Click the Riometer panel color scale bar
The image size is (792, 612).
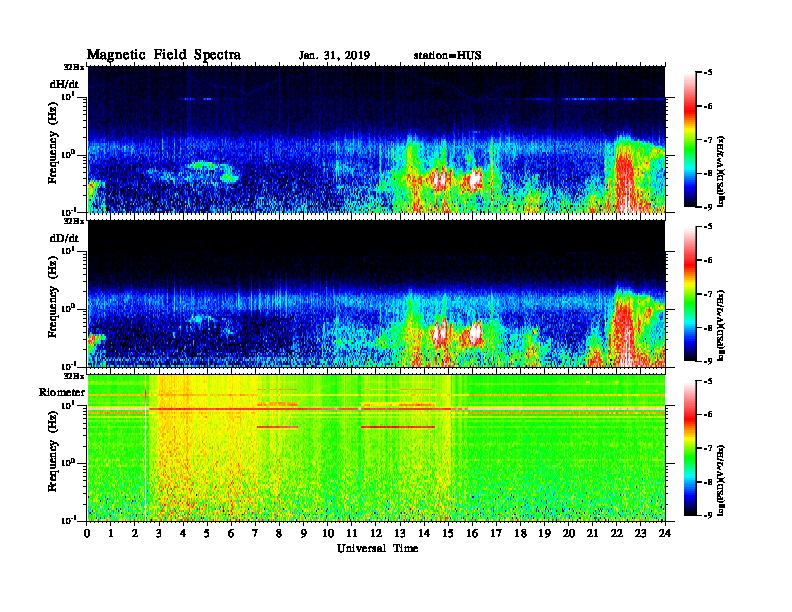click(690, 448)
